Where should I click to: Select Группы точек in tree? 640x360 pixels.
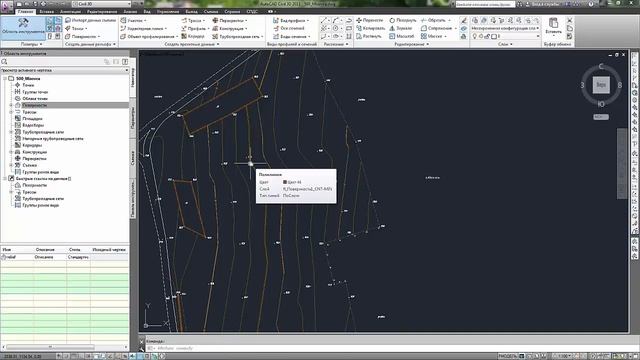[x=35, y=92]
